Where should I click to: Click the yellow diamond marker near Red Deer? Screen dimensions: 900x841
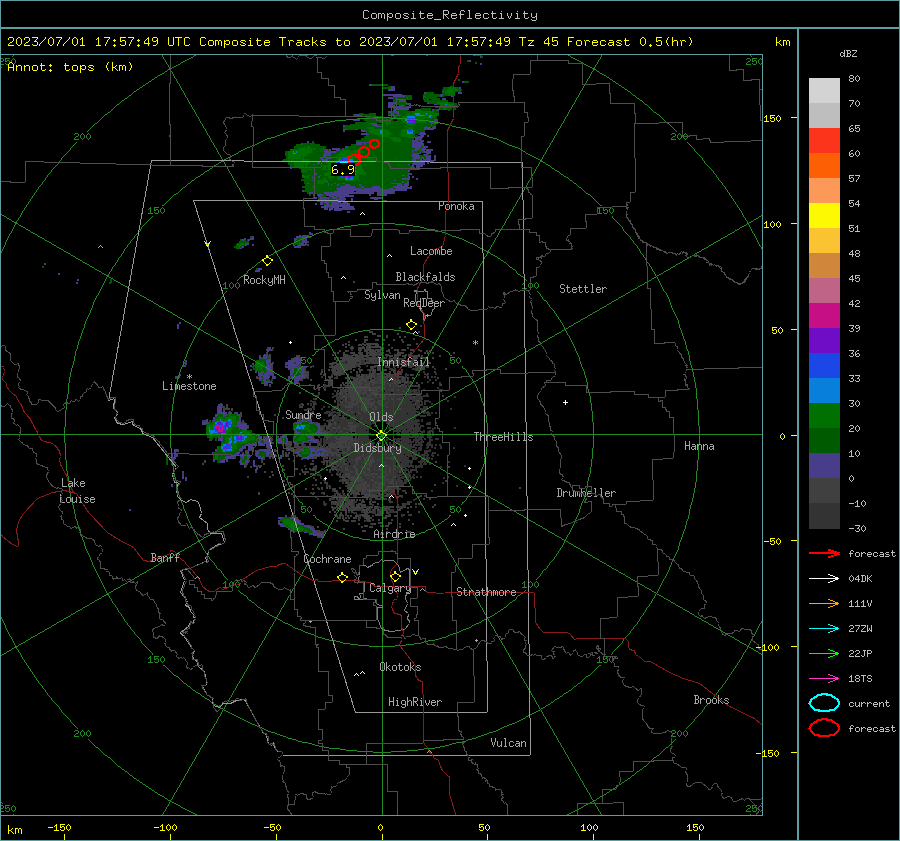click(x=412, y=325)
